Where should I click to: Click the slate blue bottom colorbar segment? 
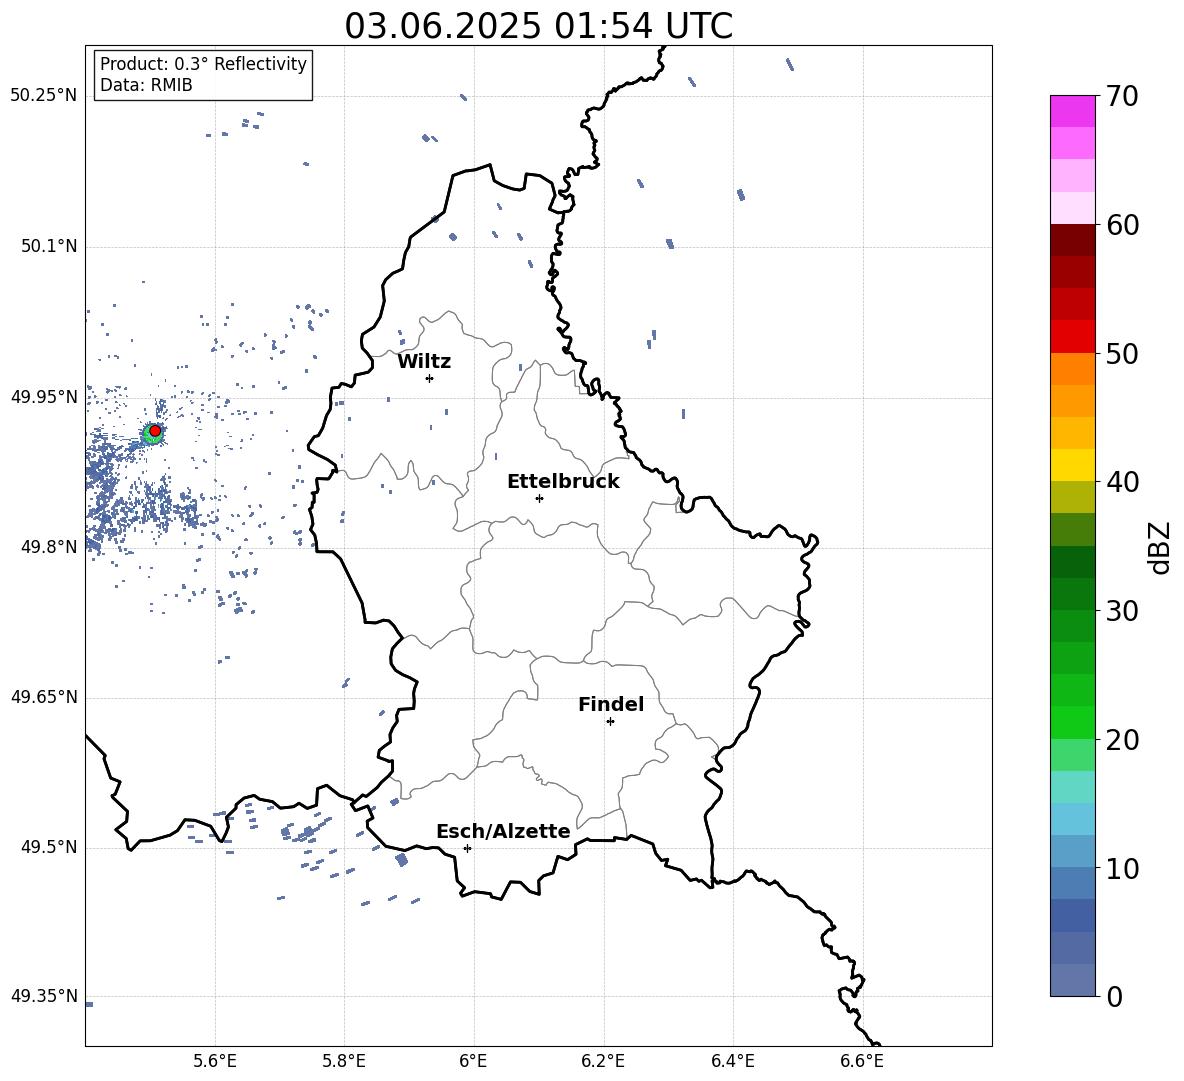[1073, 980]
